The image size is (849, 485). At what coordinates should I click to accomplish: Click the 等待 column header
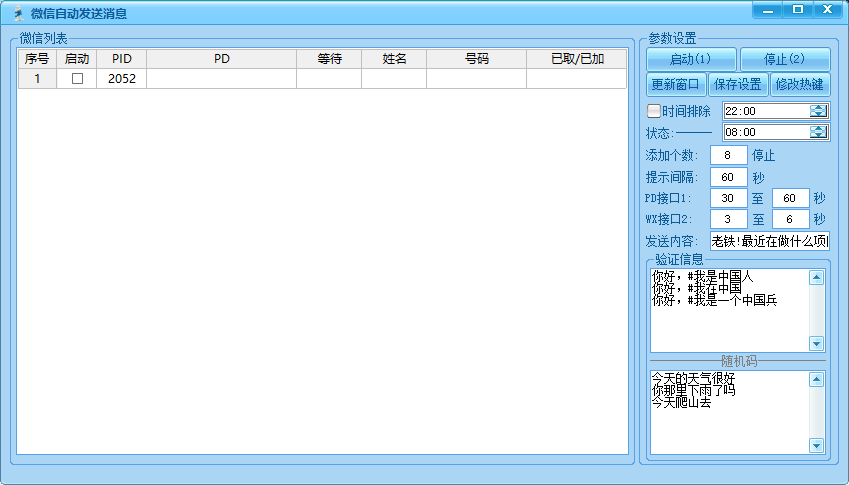329,58
